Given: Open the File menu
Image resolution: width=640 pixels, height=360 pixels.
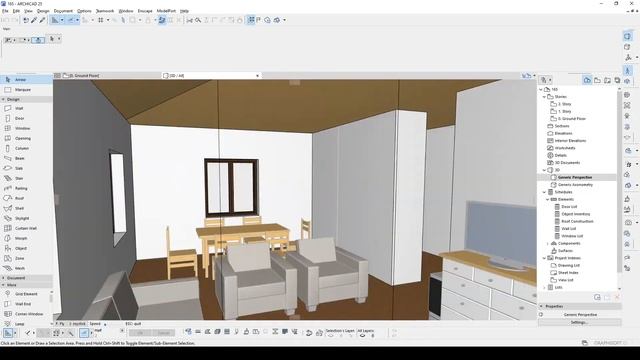Looking at the screenshot, I should click(5, 11).
